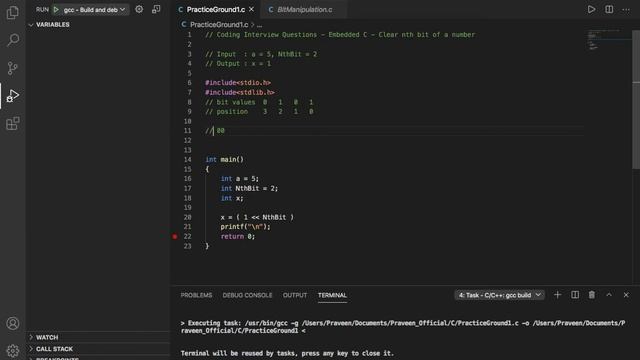640x360 pixels.
Task: Run the file using editor play button
Action: 591,9
